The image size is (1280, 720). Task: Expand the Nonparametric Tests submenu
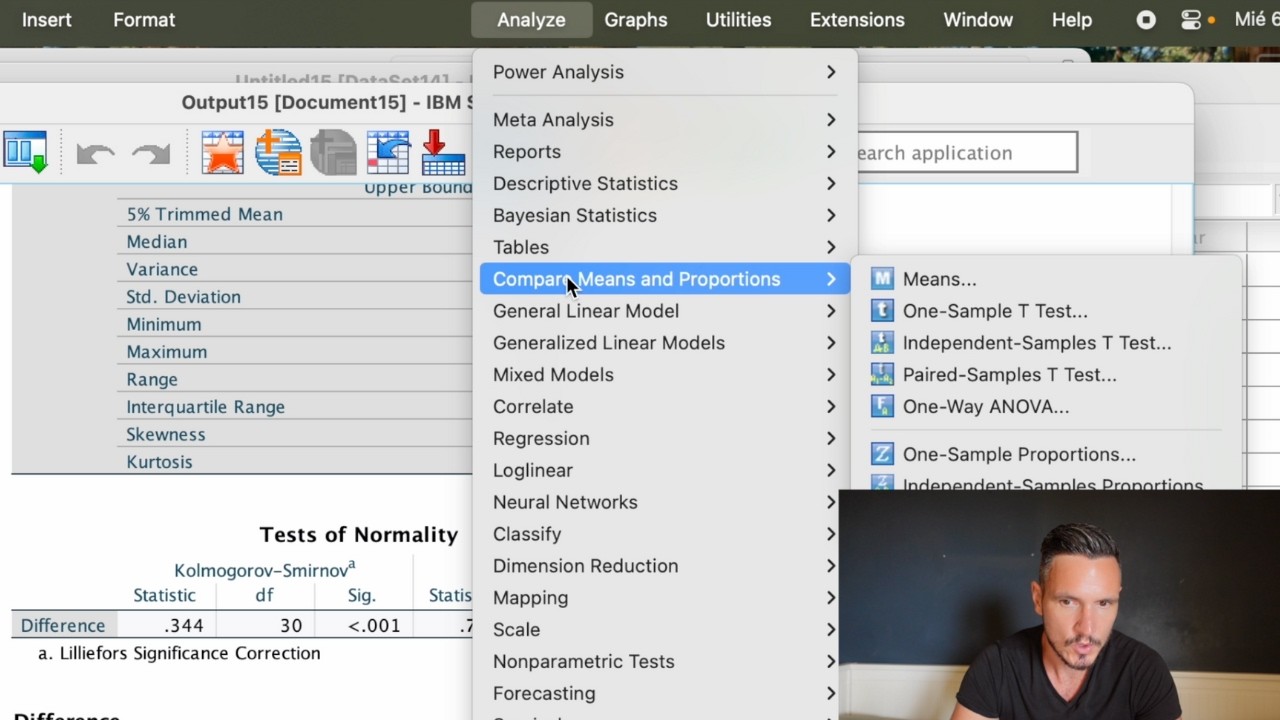tap(665, 661)
